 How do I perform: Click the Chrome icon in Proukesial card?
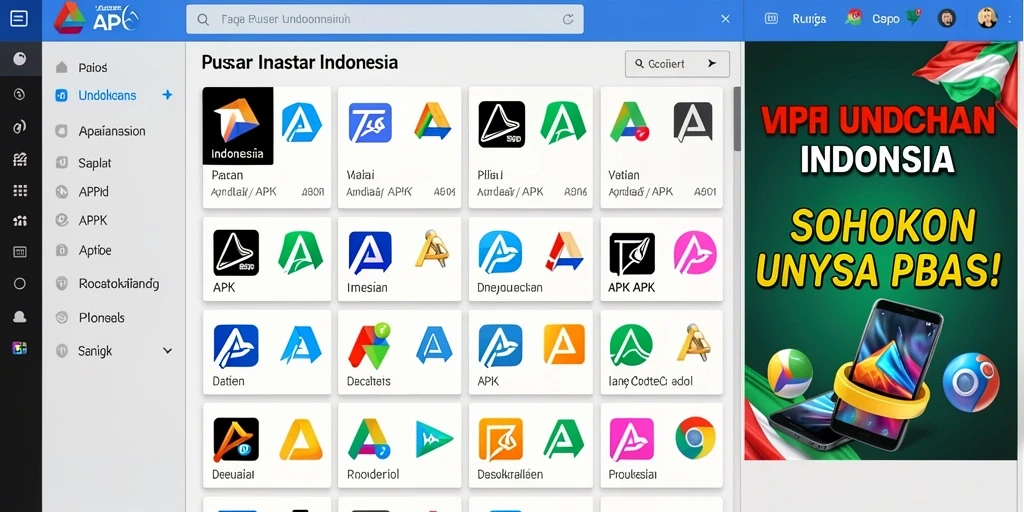click(x=696, y=438)
